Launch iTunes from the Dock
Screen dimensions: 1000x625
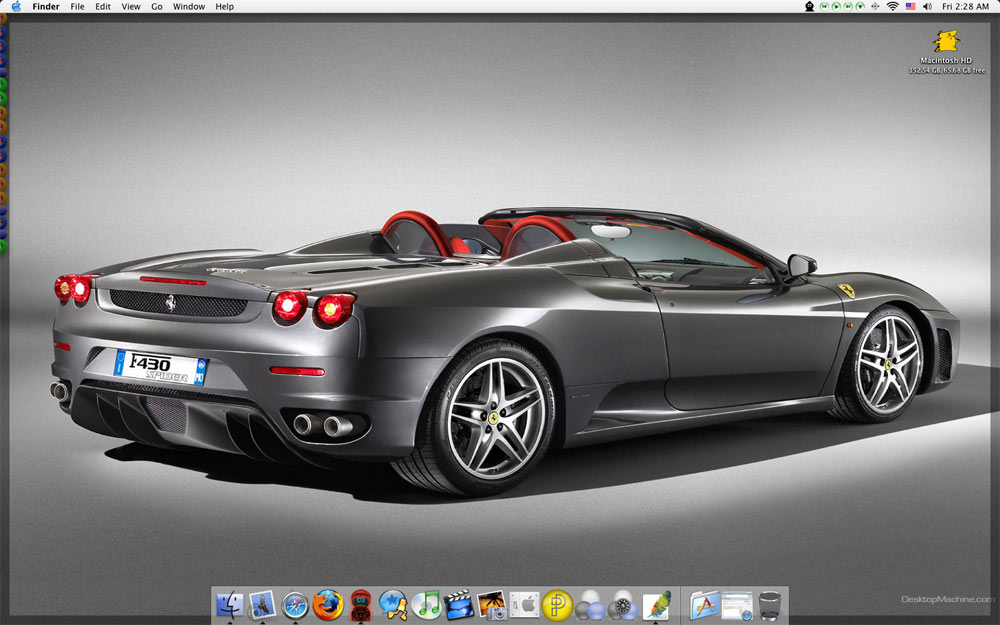click(426, 605)
